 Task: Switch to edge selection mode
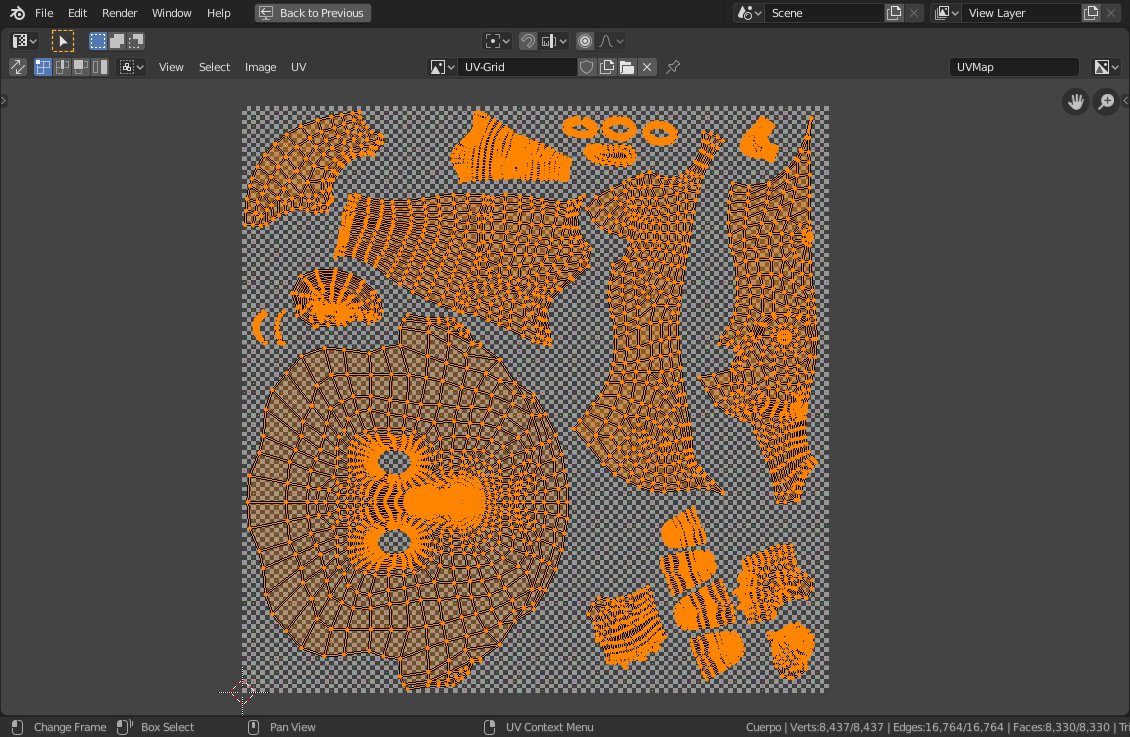(62, 67)
